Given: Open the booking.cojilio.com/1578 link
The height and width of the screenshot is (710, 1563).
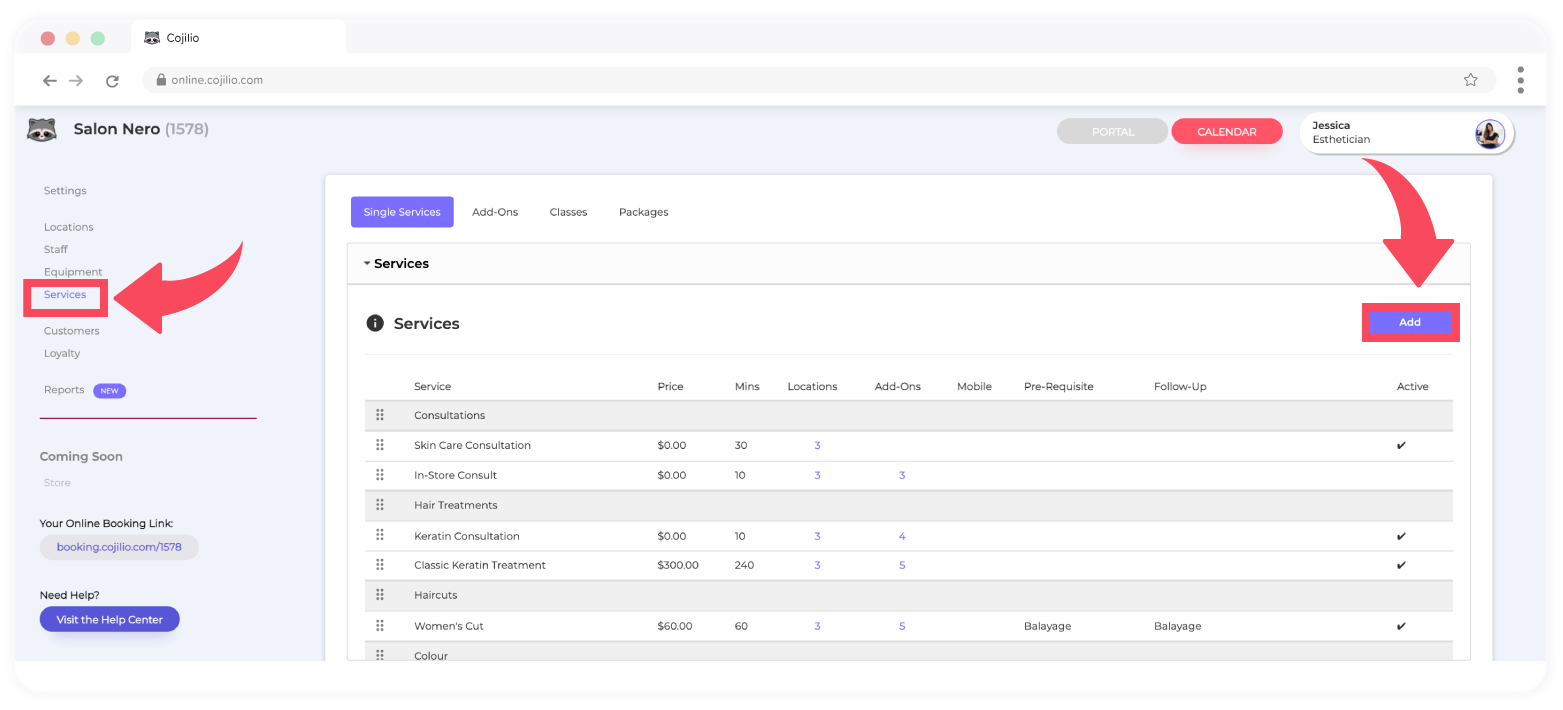Looking at the screenshot, I should (119, 547).
